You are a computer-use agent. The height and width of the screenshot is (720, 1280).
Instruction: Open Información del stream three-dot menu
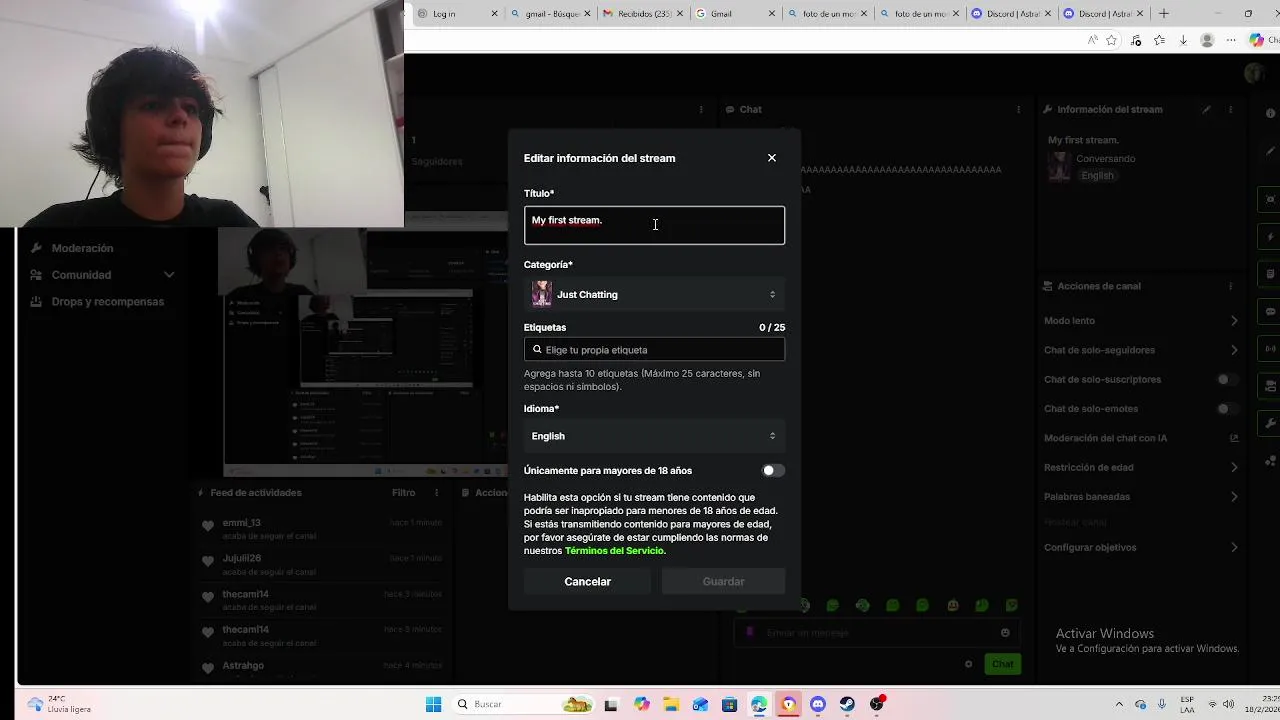click(1231, 109)
